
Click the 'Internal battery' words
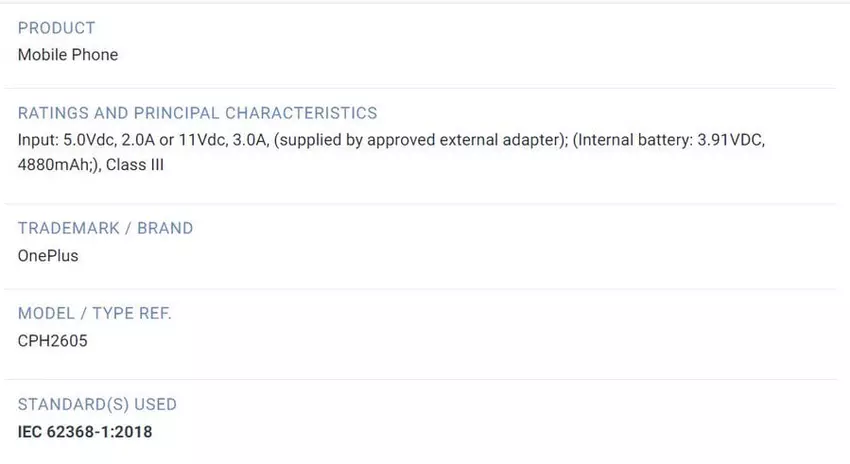[631, 140]
